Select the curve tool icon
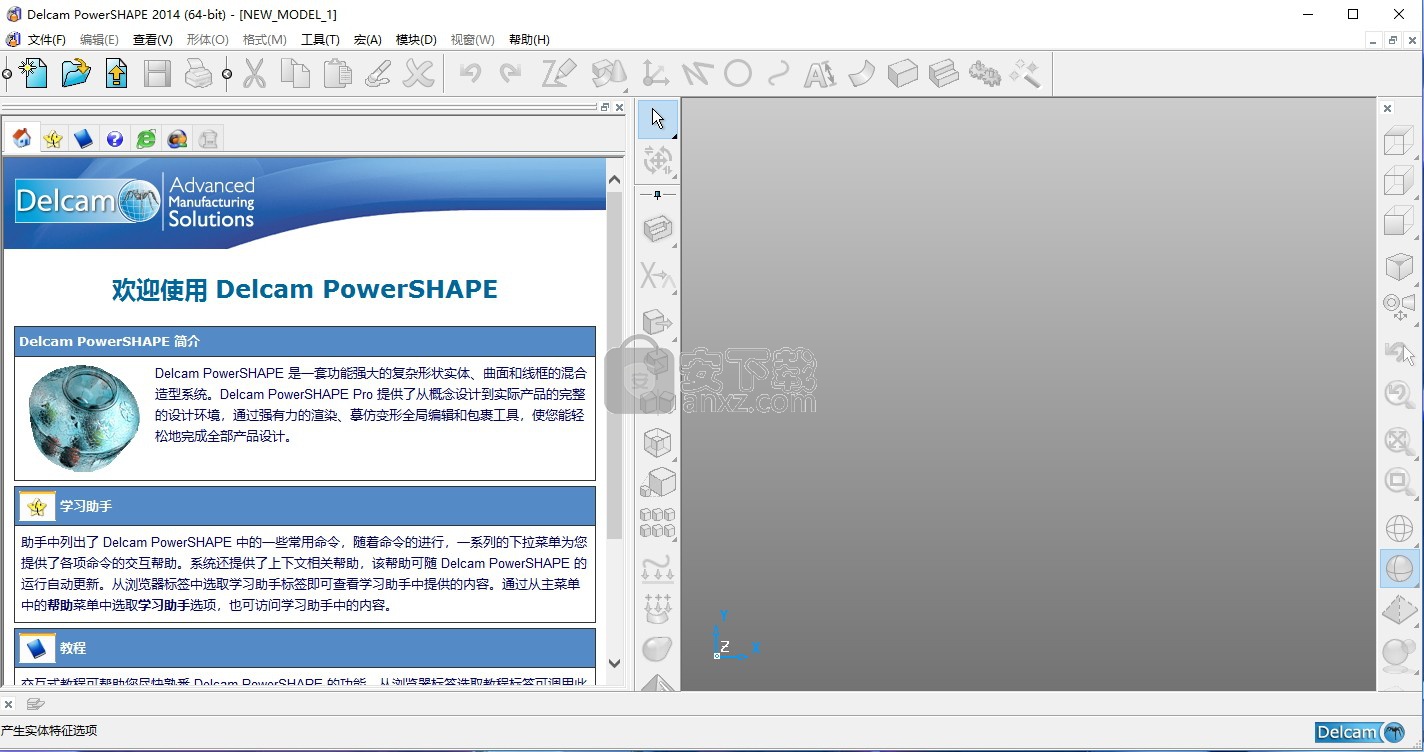 pos(778,73)
